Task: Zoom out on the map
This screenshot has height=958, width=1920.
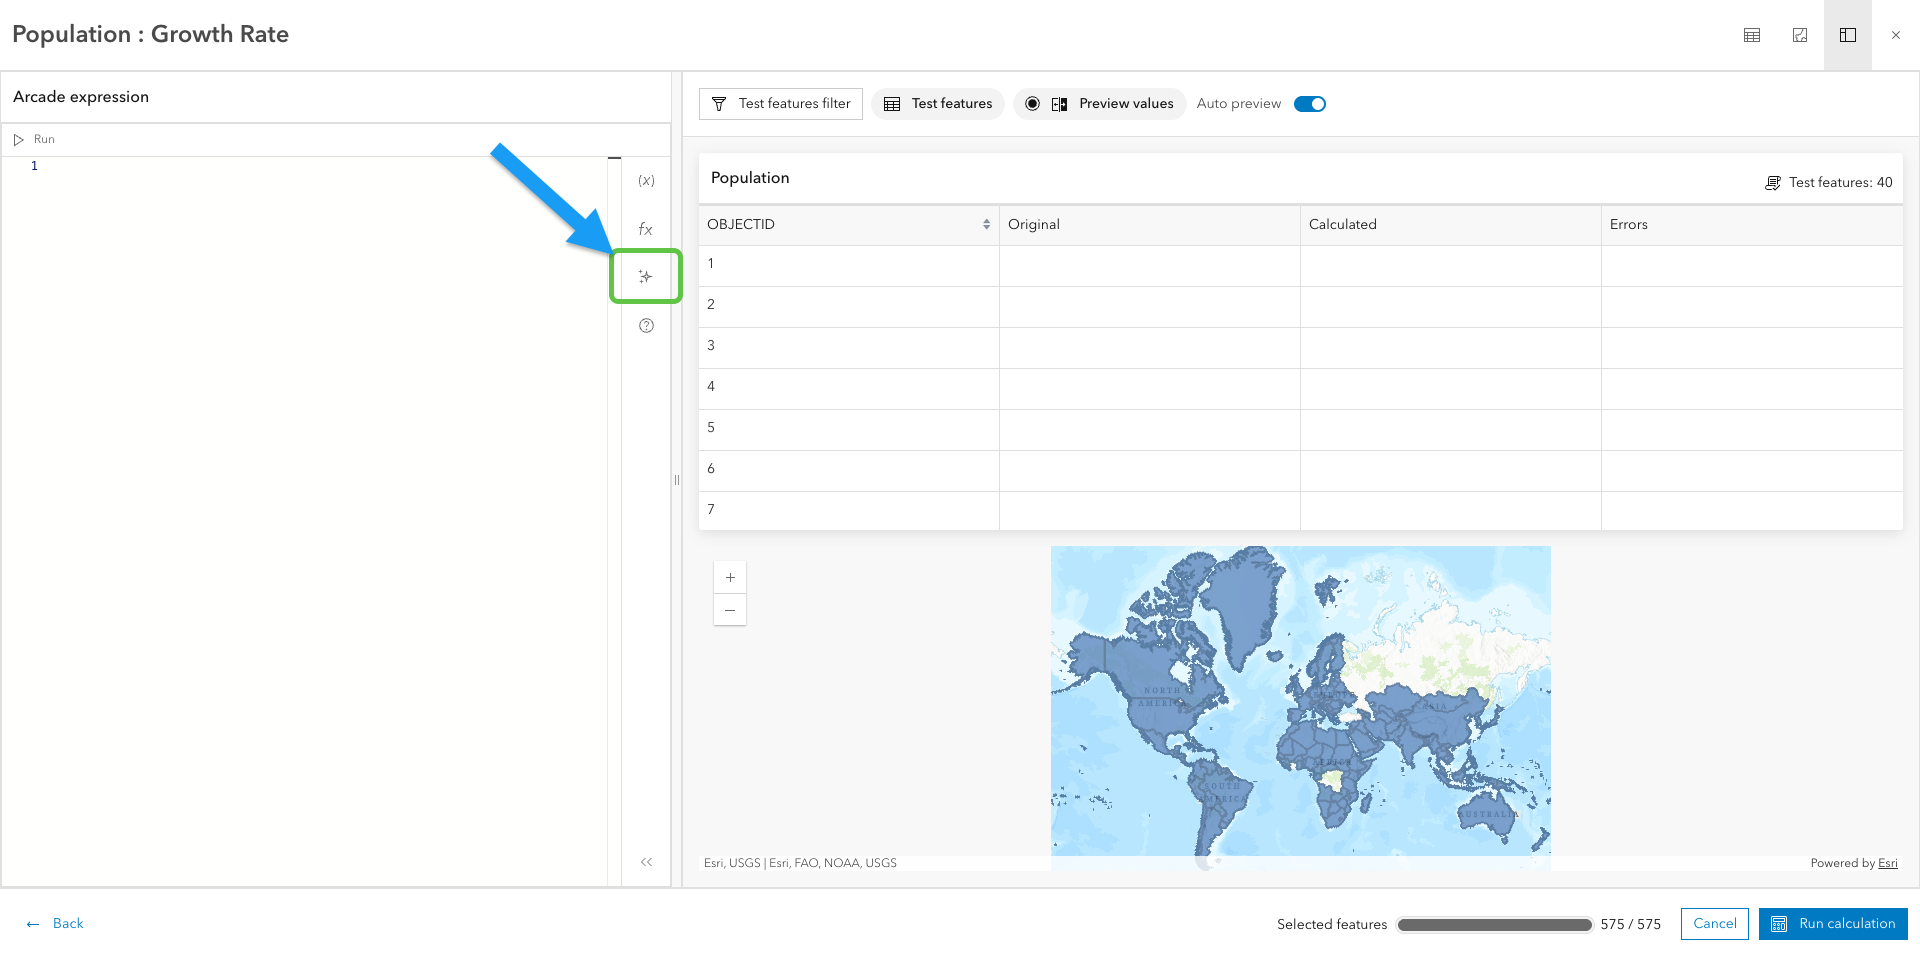Action: coord(730,610)
